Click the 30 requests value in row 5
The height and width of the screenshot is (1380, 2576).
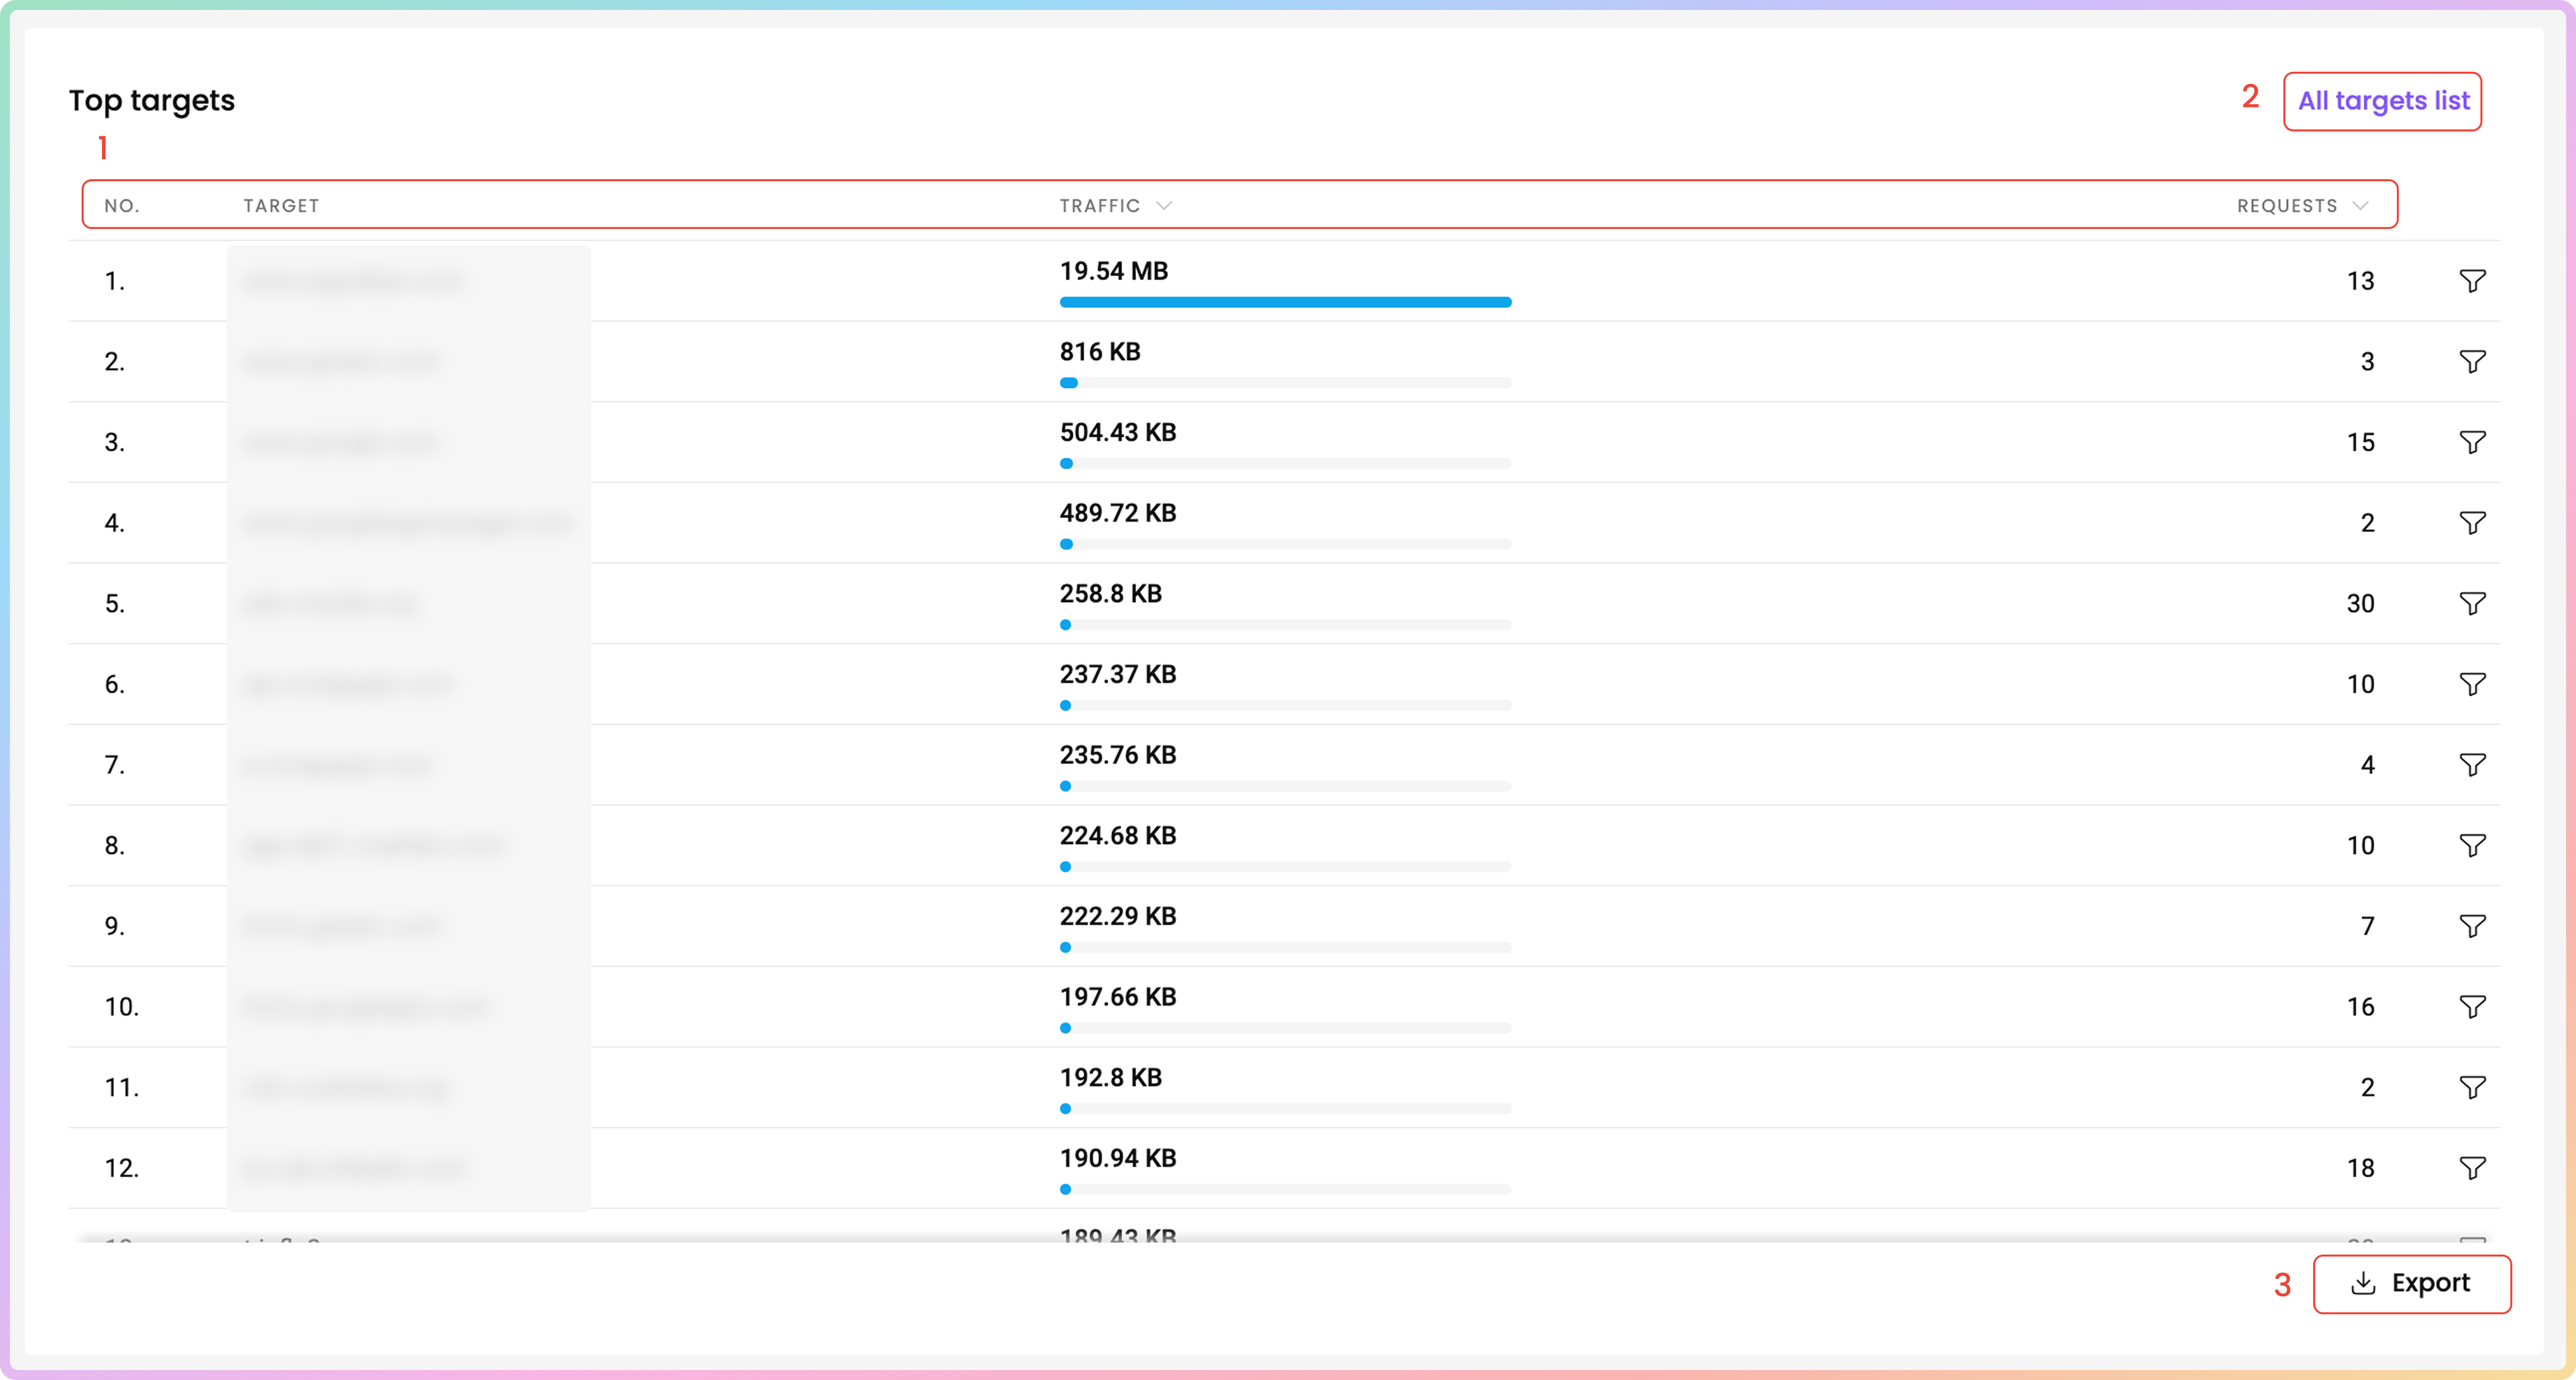click(x=2360, y=604)
